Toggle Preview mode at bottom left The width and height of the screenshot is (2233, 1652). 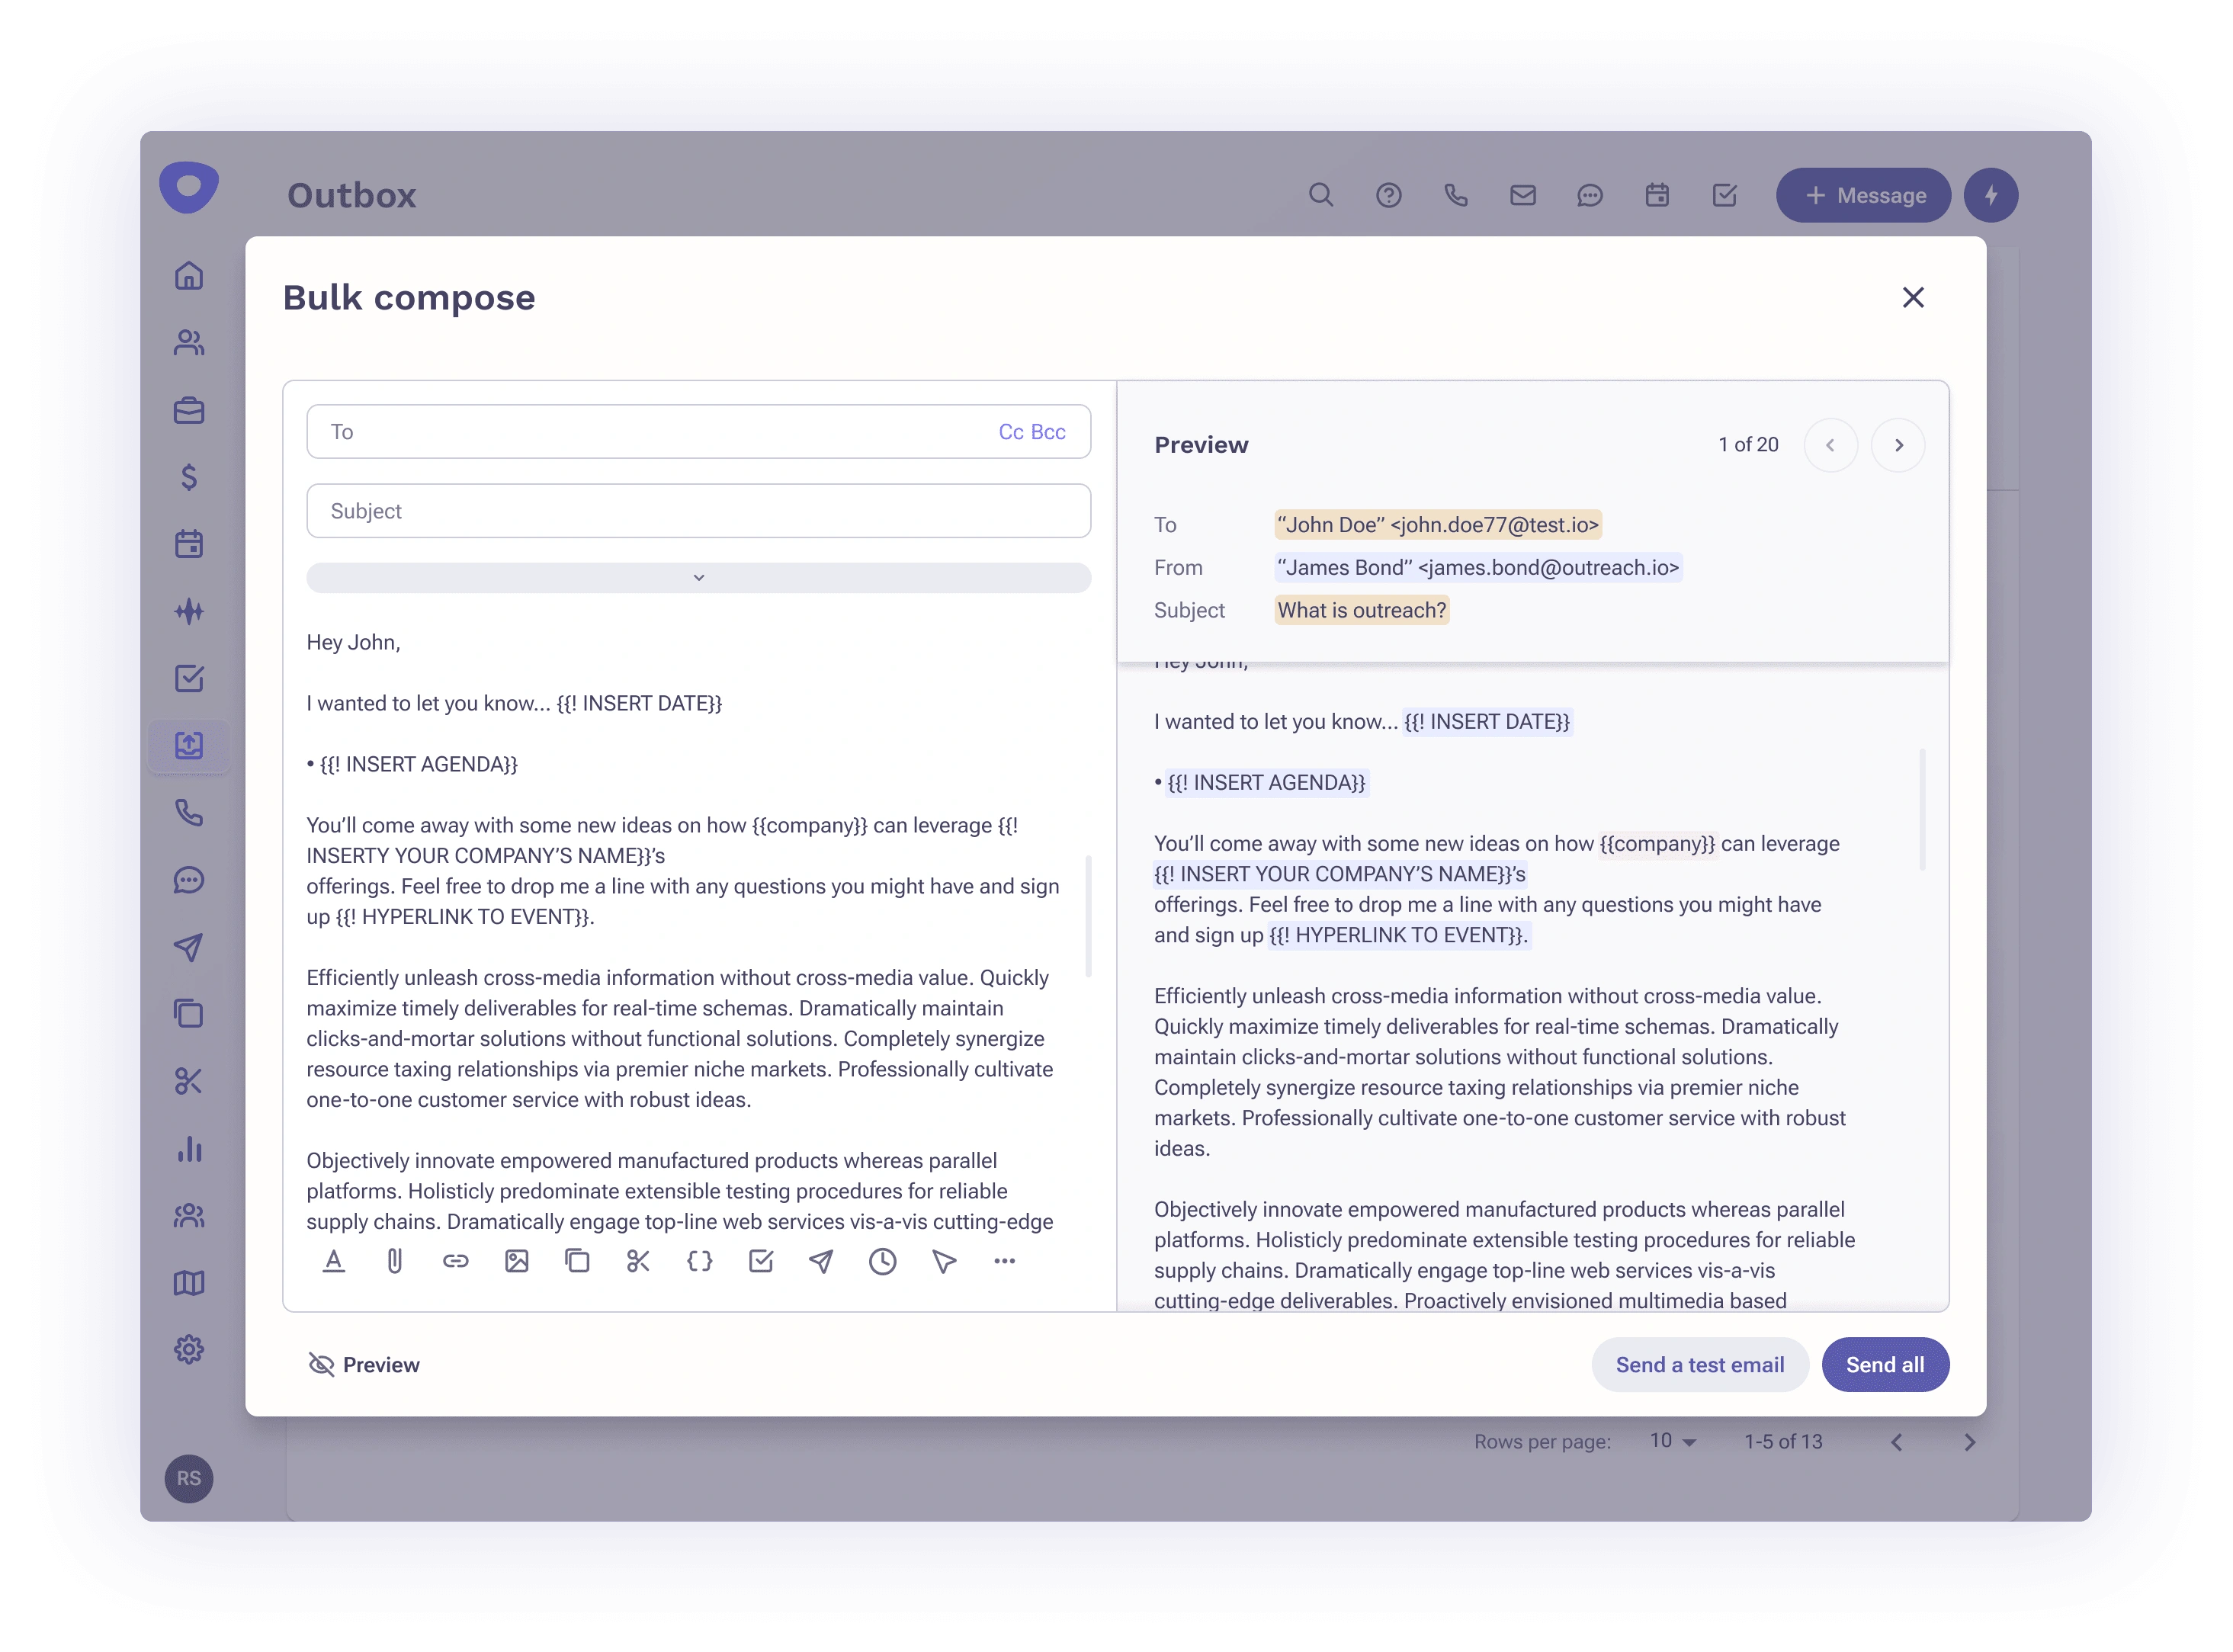[x=363, y=1364]
